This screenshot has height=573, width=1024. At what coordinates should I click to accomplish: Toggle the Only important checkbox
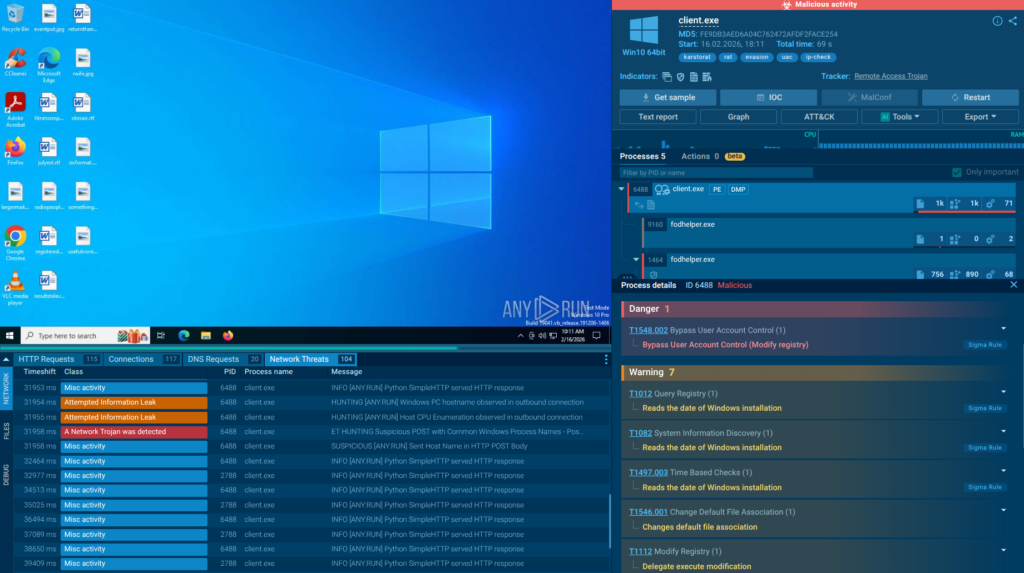(957, 172)
